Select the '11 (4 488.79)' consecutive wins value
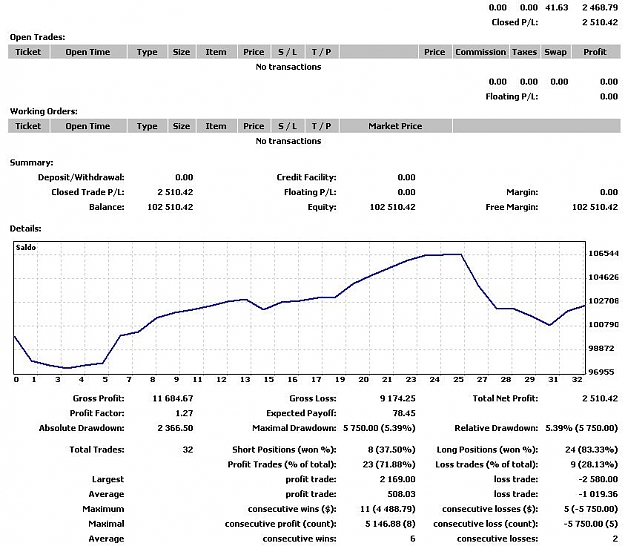 [x=387, y=509]
